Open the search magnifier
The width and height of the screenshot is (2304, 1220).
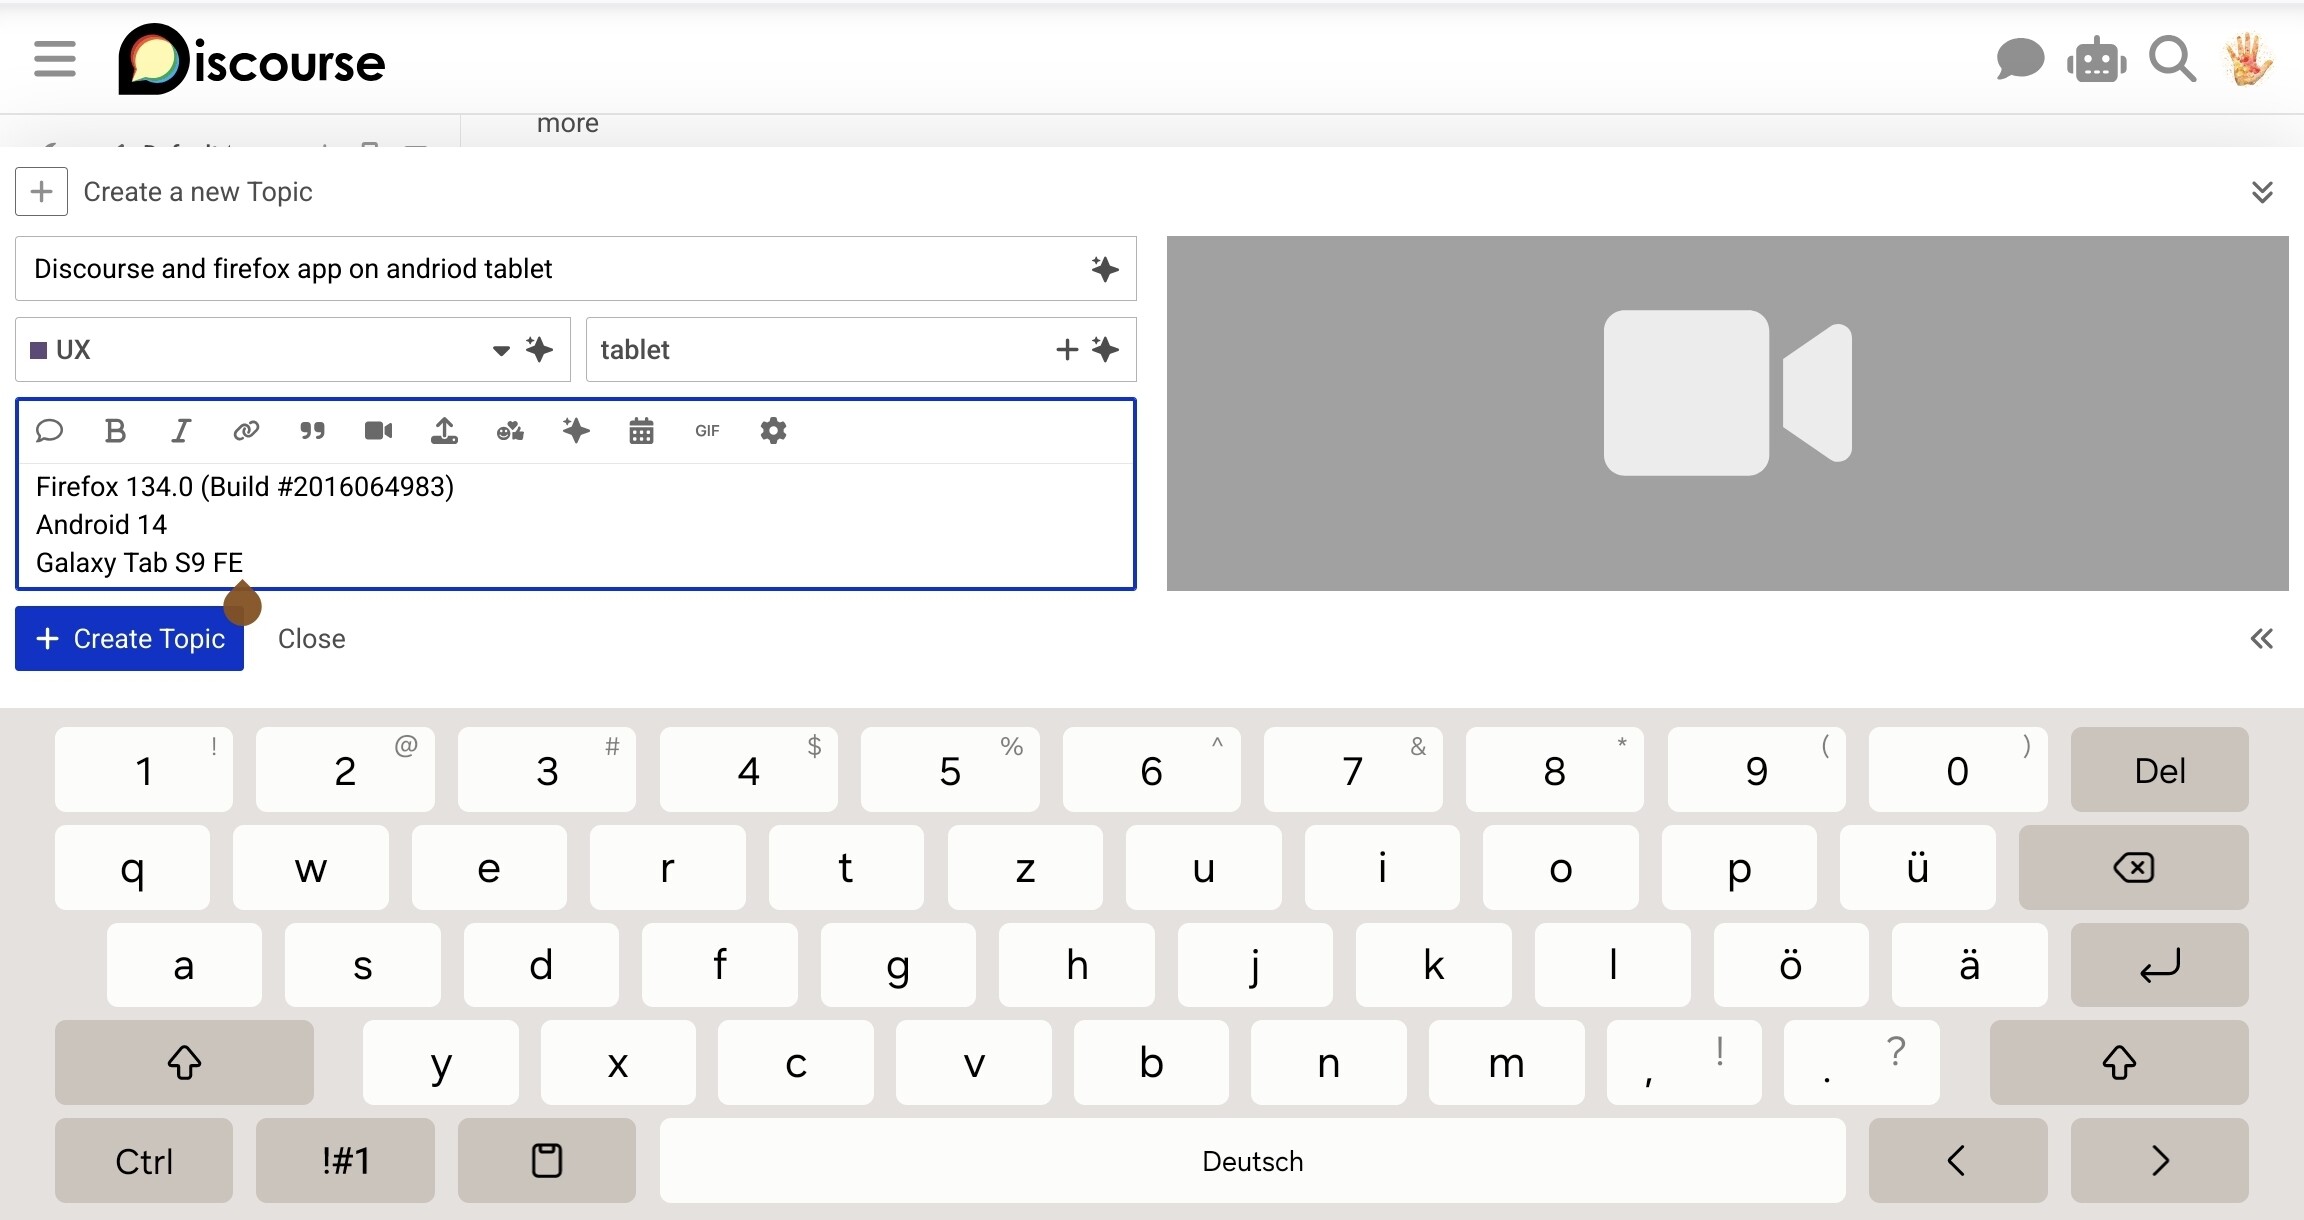point(2172,60)
